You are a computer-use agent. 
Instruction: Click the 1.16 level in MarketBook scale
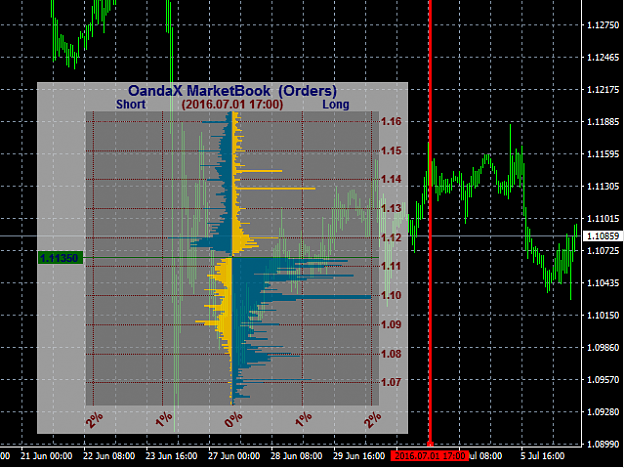click(391, 122)
